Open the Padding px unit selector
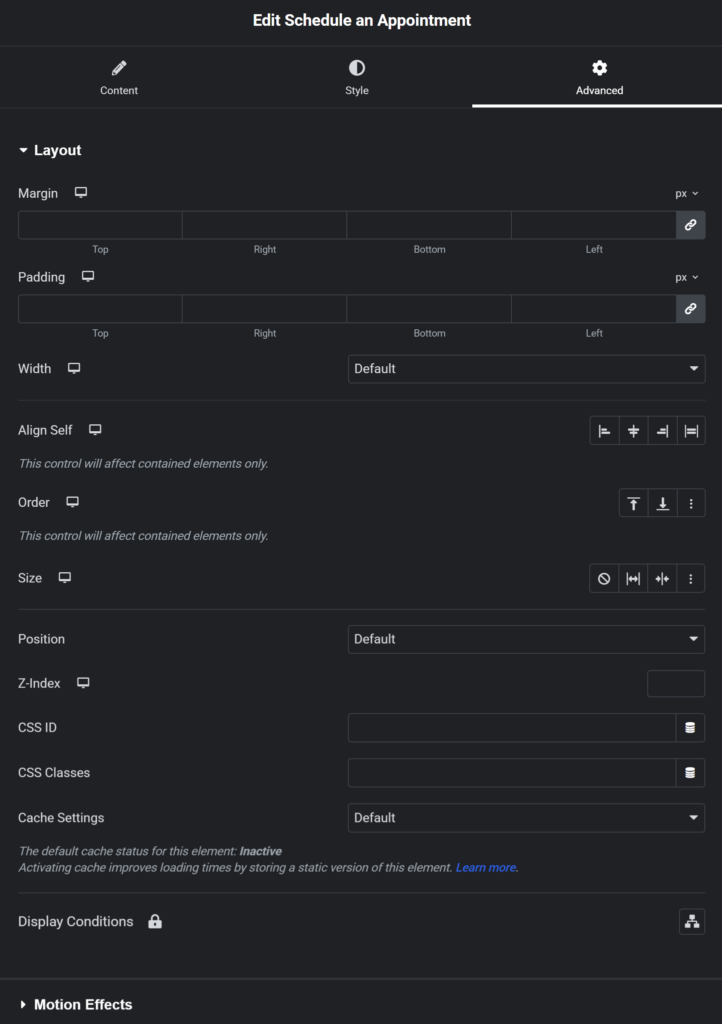The height and width of the screenshot is (1024, 722). pyautogui.click(x=687, y=277)
